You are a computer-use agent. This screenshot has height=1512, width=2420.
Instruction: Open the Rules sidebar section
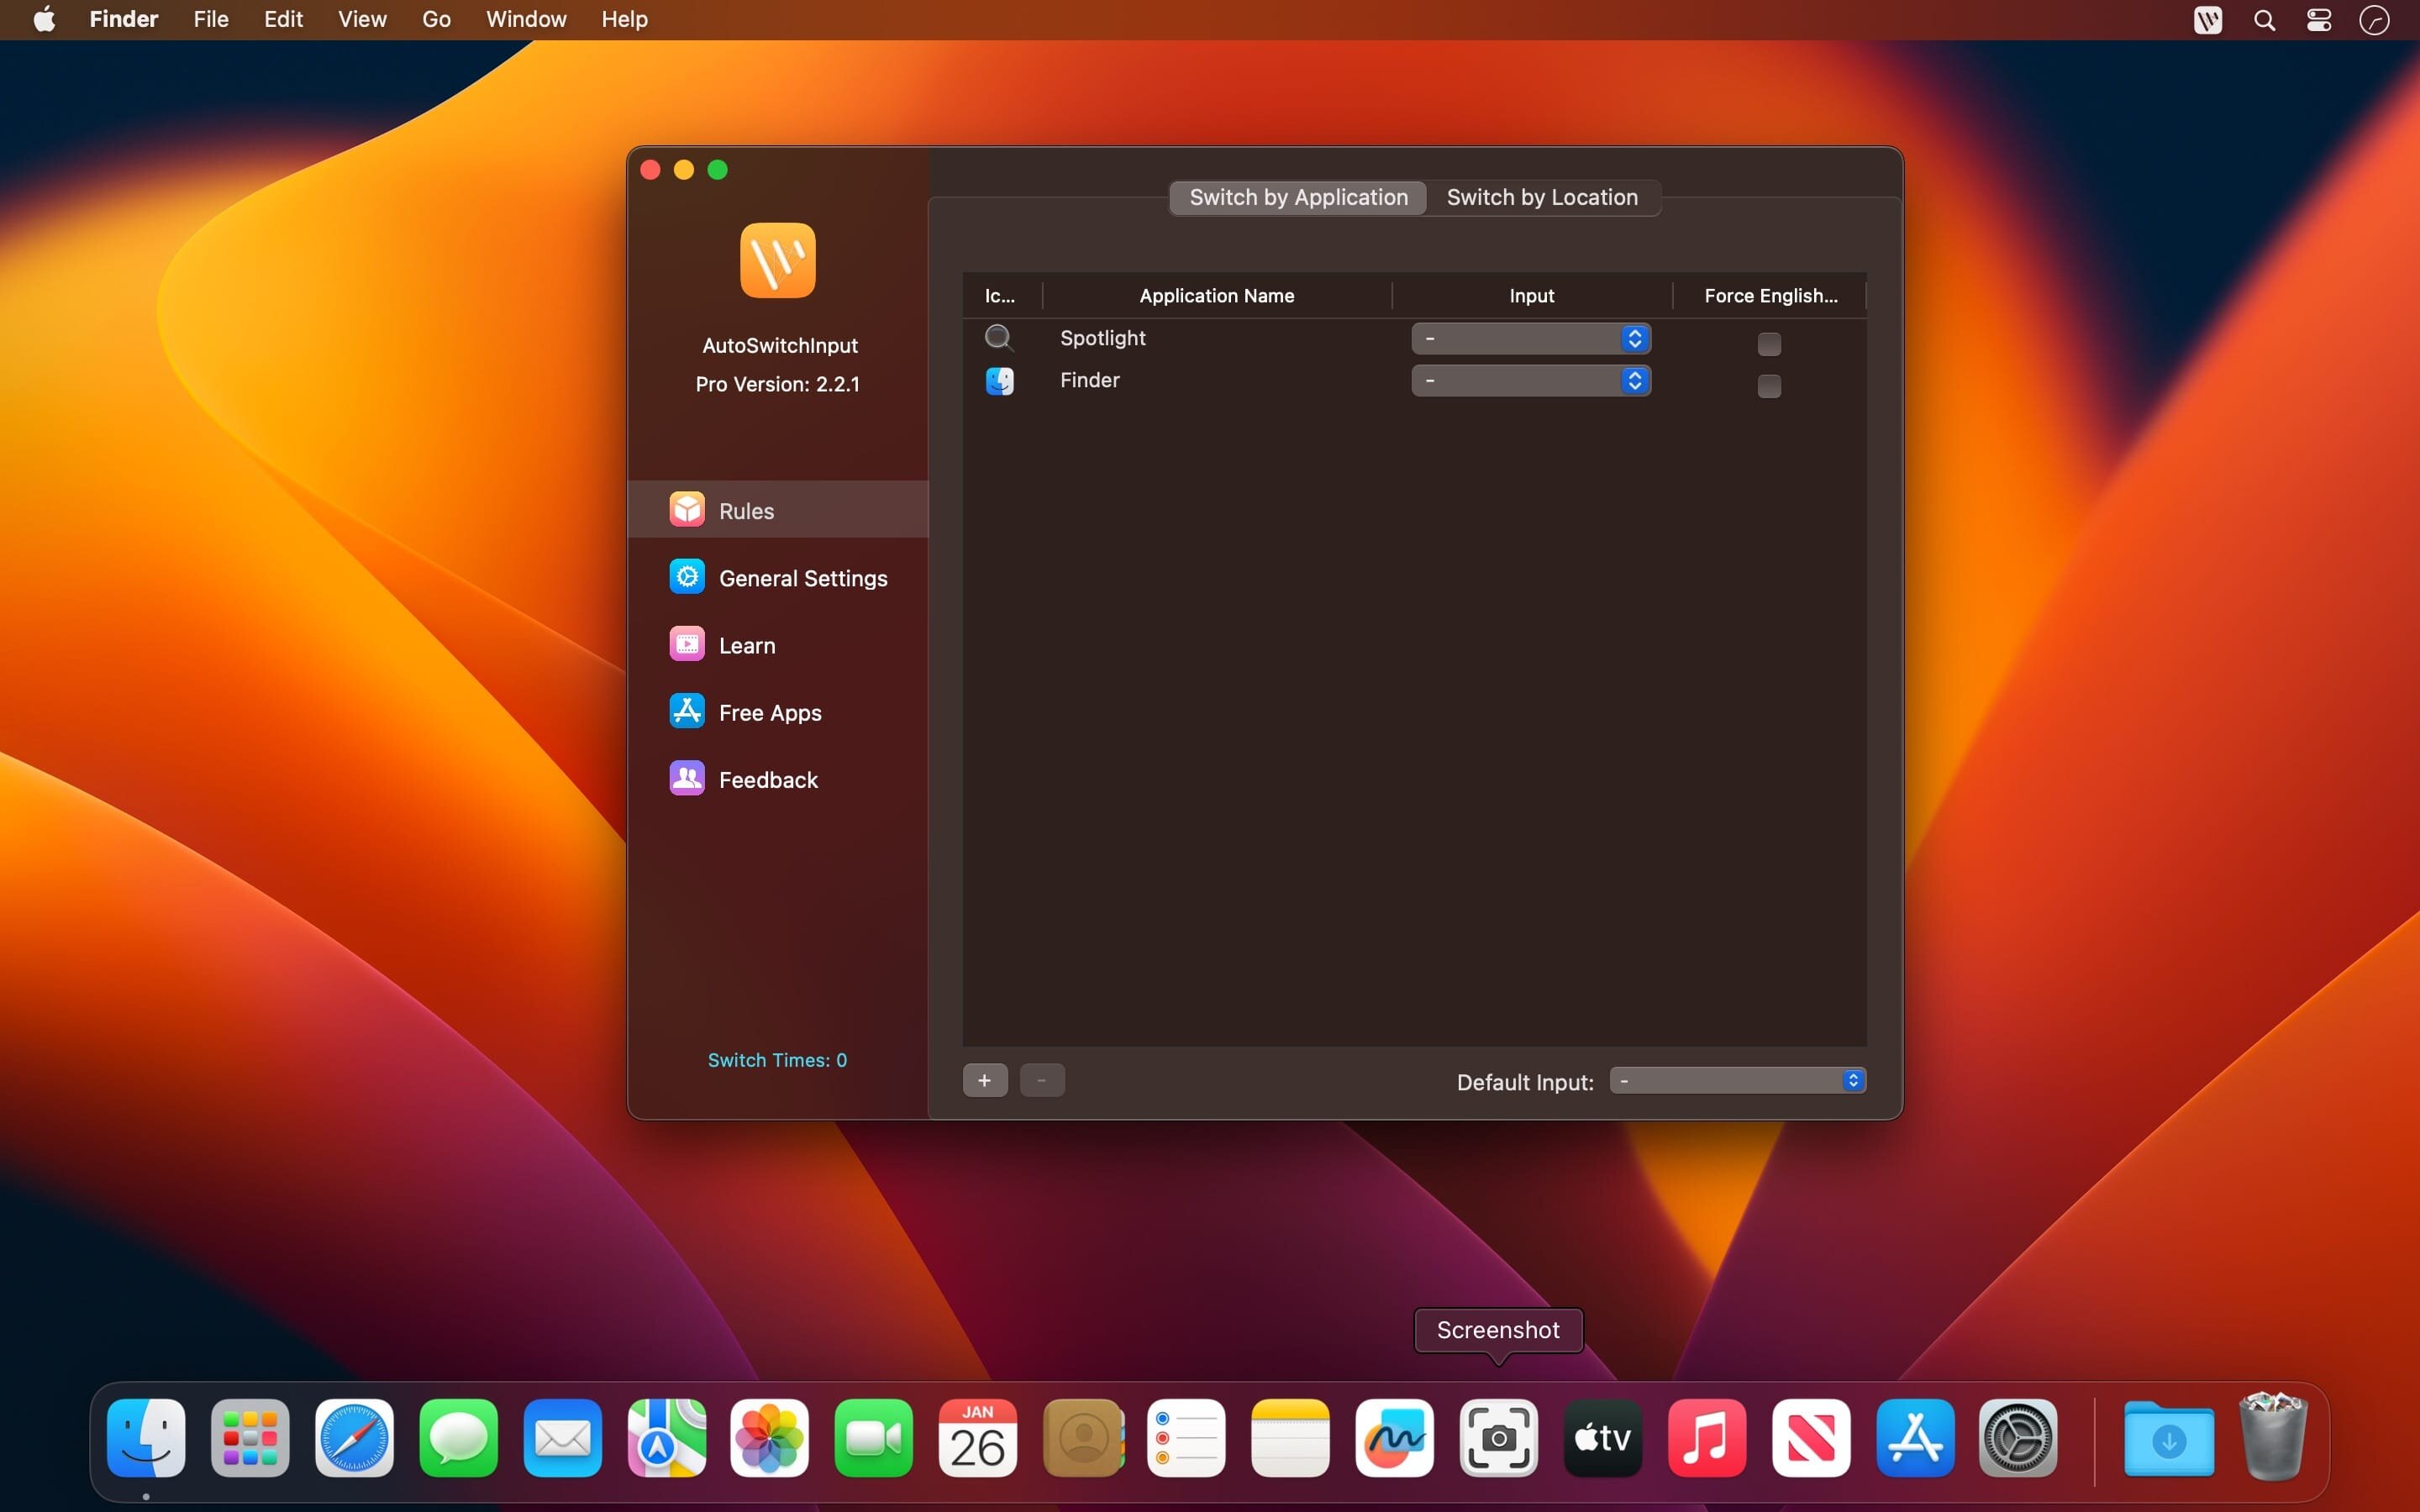[x=746, y=510]
